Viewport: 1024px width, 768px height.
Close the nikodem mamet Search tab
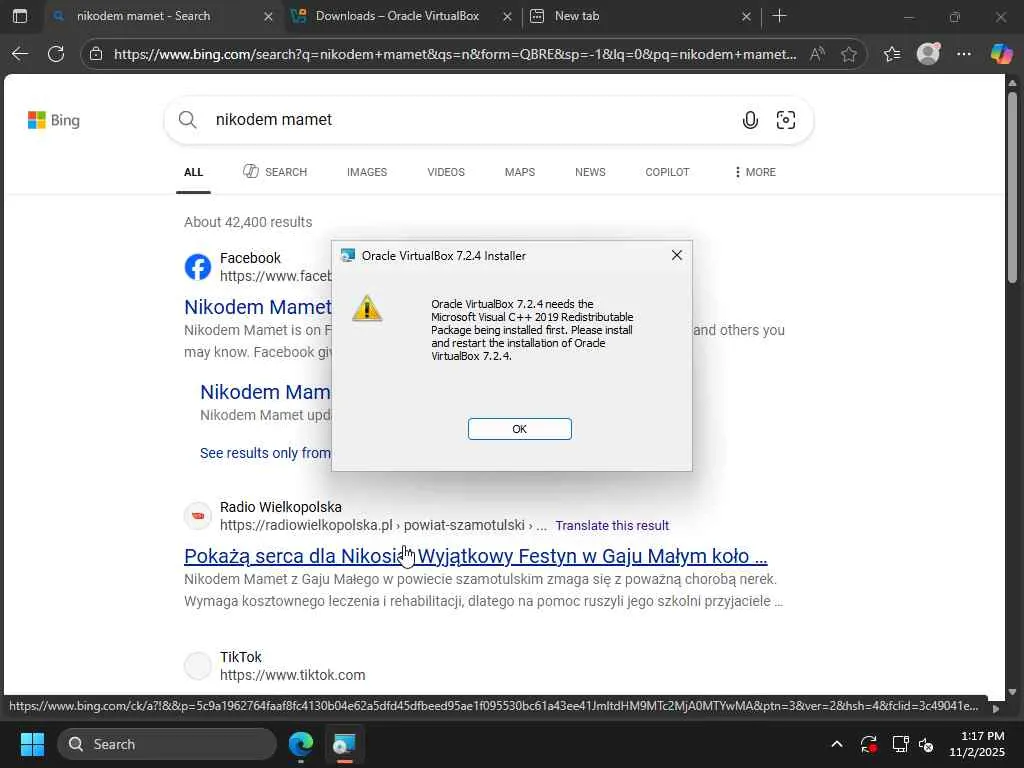(268, 17)
